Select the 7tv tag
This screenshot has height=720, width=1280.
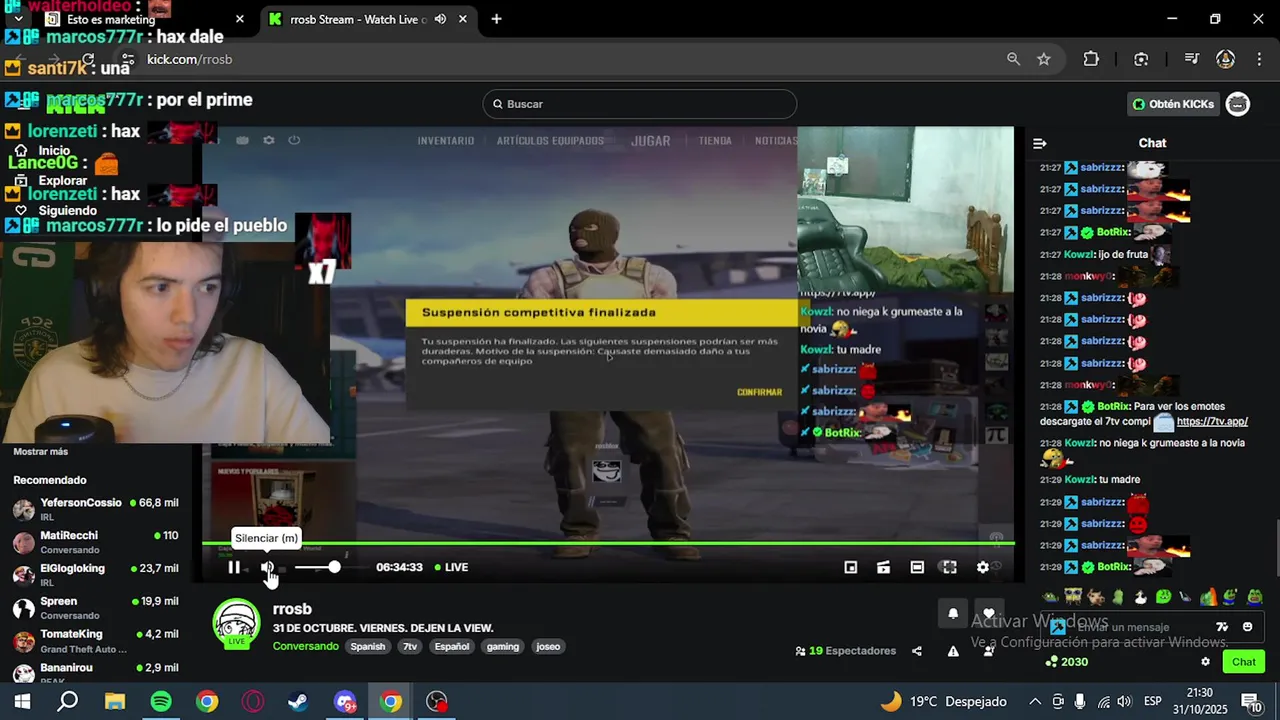pos(410,646)
